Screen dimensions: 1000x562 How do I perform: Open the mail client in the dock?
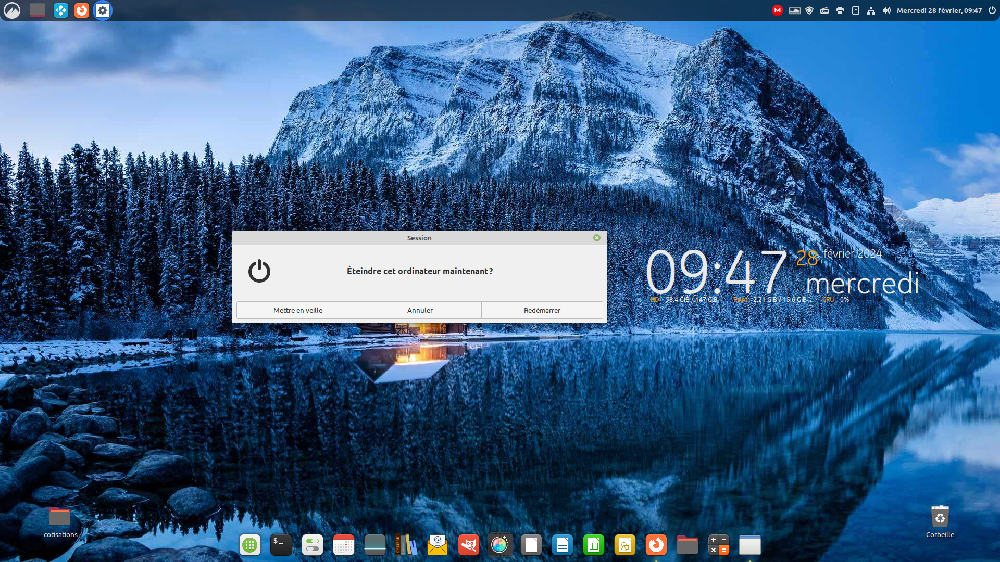(x=437, y=545)
